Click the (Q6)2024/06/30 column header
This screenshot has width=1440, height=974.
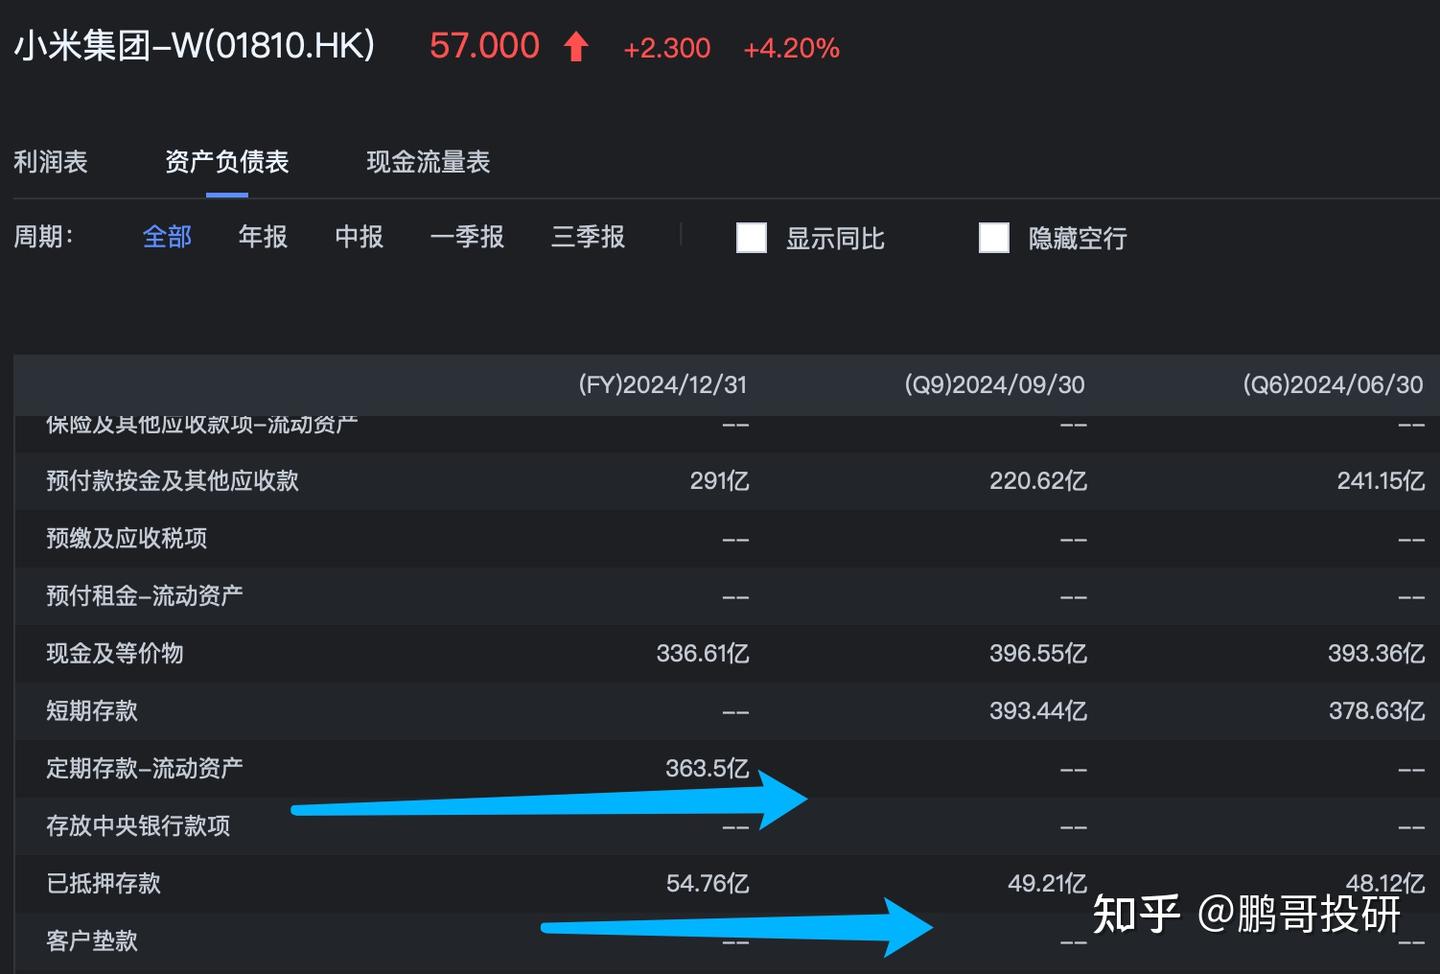(1330, 384)
